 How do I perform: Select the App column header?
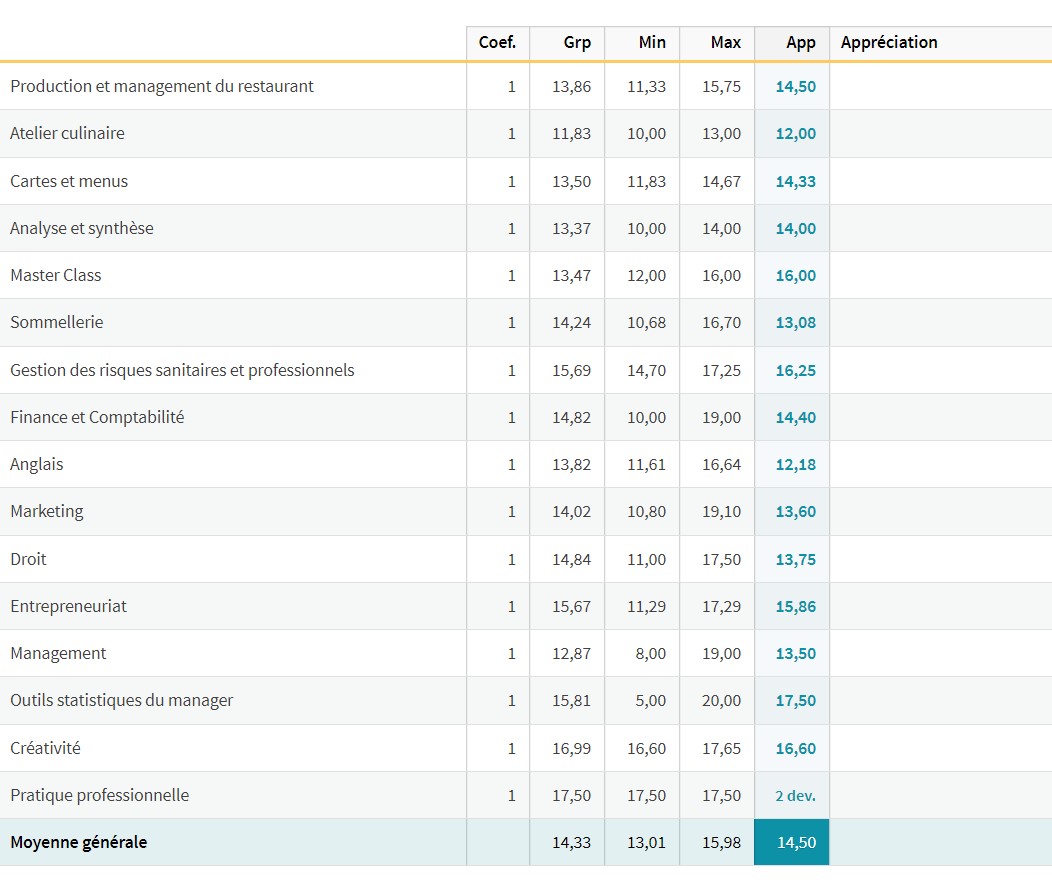point(800,43)
